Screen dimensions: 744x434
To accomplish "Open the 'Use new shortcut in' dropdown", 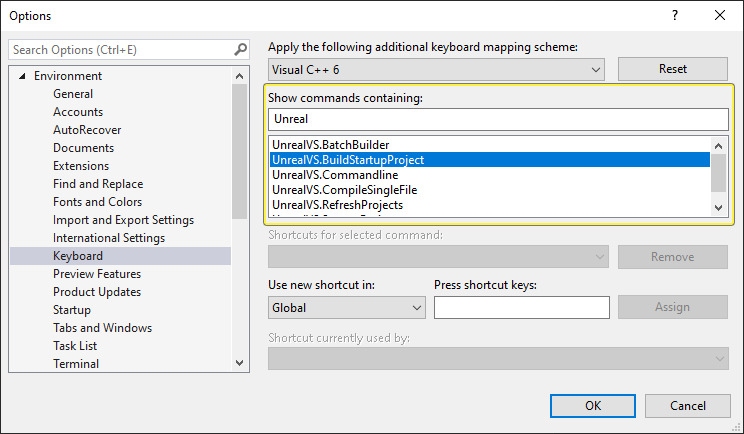I will point(346,307).
